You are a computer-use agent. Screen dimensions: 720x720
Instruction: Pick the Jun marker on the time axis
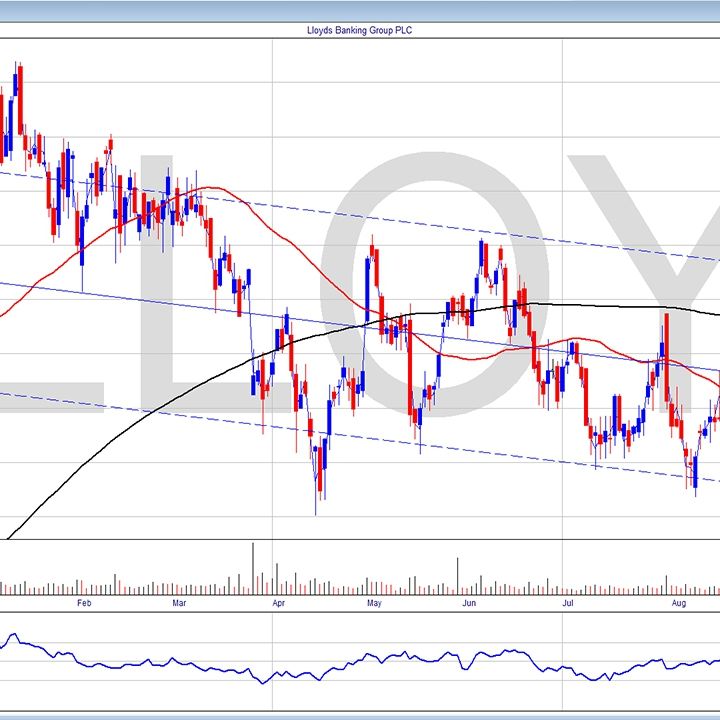[471, 603]
